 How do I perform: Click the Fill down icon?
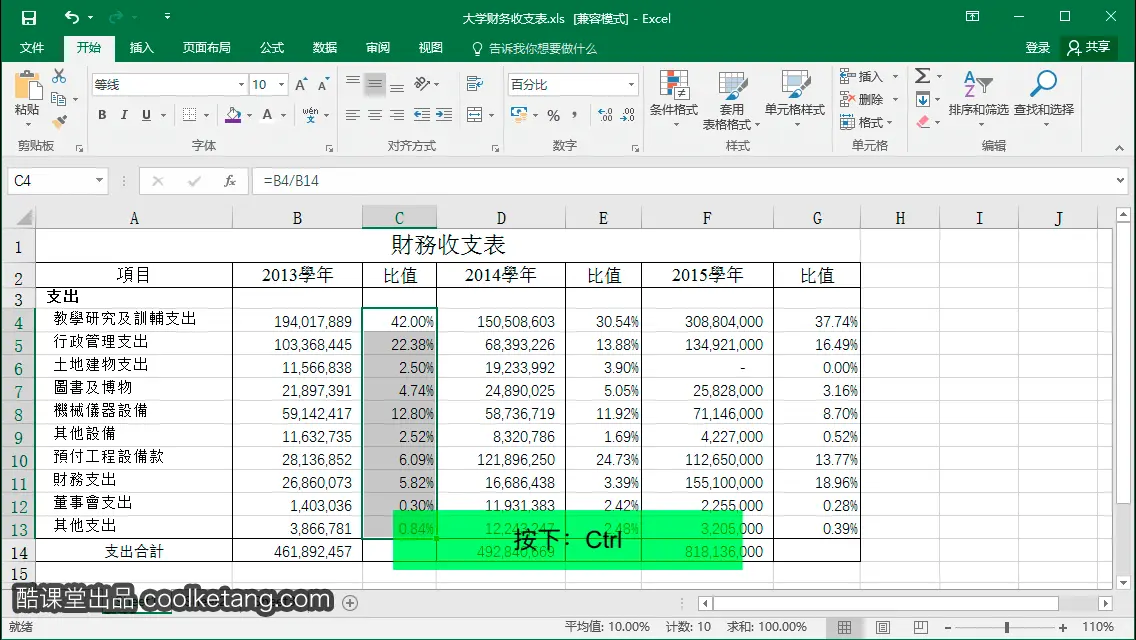(x=922, y=99)
